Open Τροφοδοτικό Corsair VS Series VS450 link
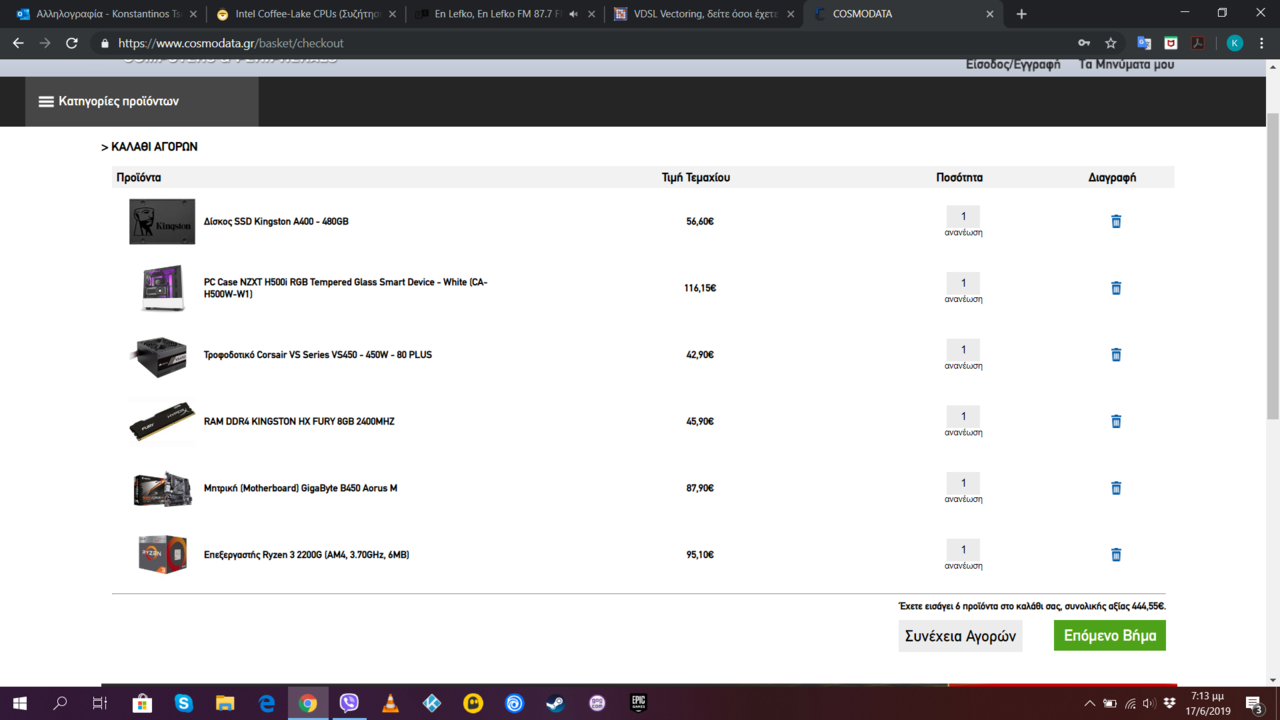This screenshot has width=1280, height=720. 318,355
